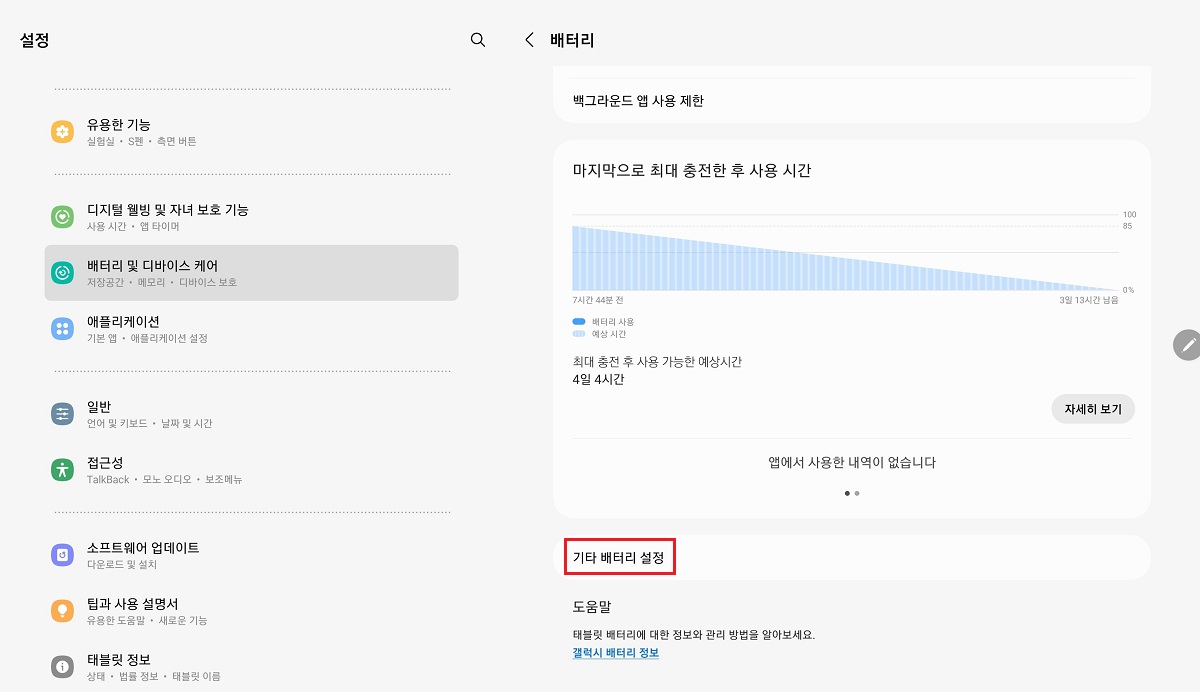Click the Software update icon
The height and width of the screenshot is (692, 1200).
tap(62, 554)
